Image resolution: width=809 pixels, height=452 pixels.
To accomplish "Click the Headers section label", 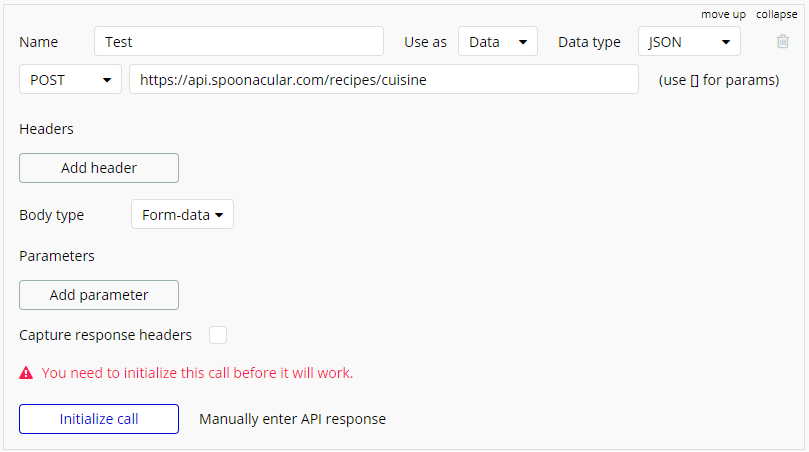I will [46, 129].
